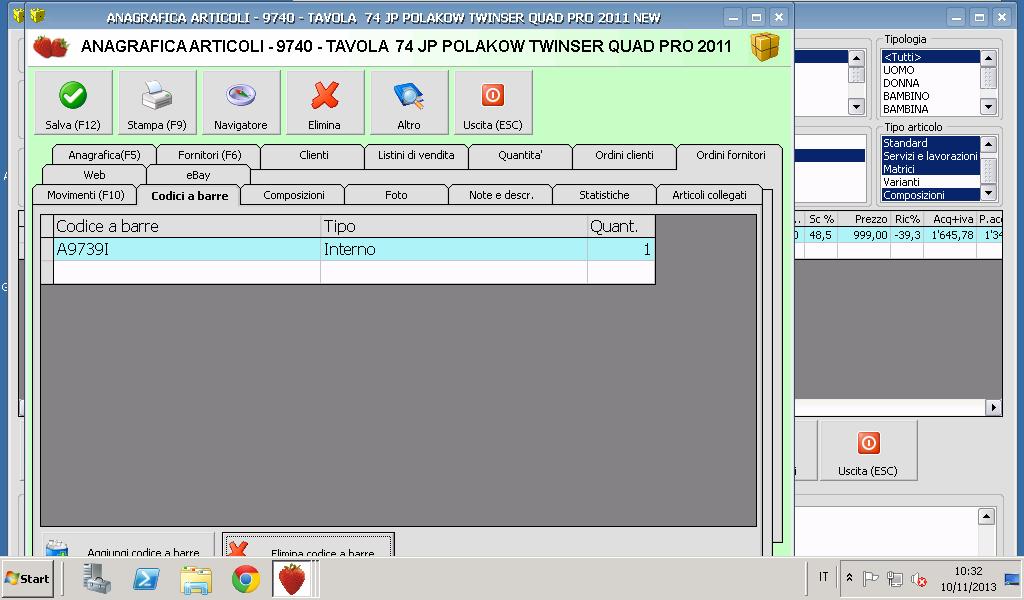Screen dimensions: 1024x600
Task: Launch Google Chrome from the taskbar
Action: click(x=246, y=579)
